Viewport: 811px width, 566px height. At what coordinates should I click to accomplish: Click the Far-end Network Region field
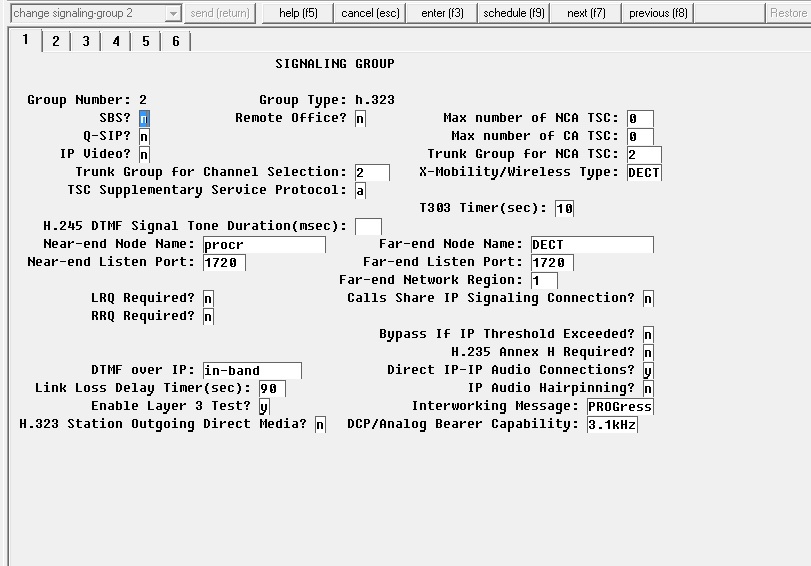pos(544,281)
